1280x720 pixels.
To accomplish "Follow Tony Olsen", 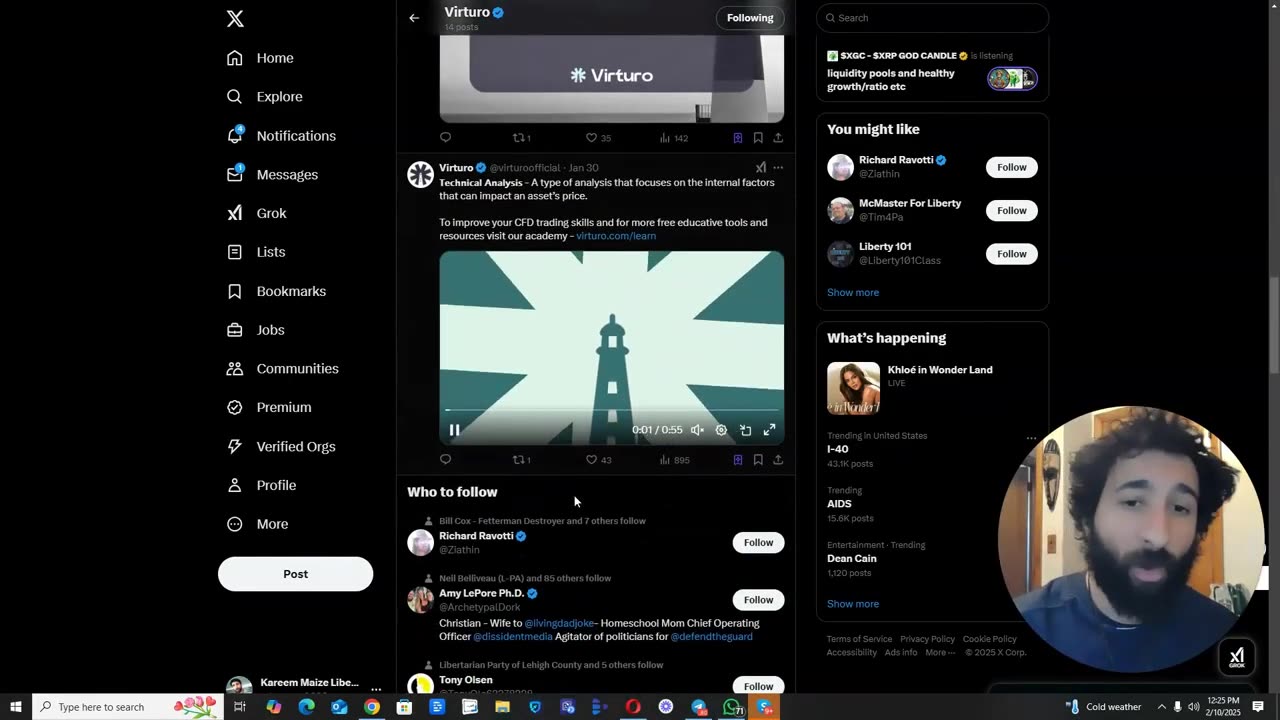I will 758,686.
